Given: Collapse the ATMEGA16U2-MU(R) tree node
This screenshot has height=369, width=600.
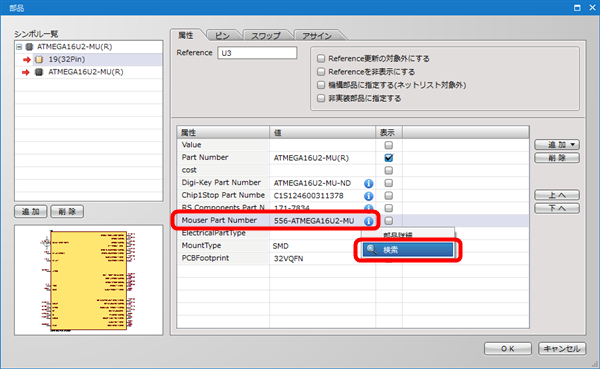Looking at the screenshot, I should pos(19,47).
